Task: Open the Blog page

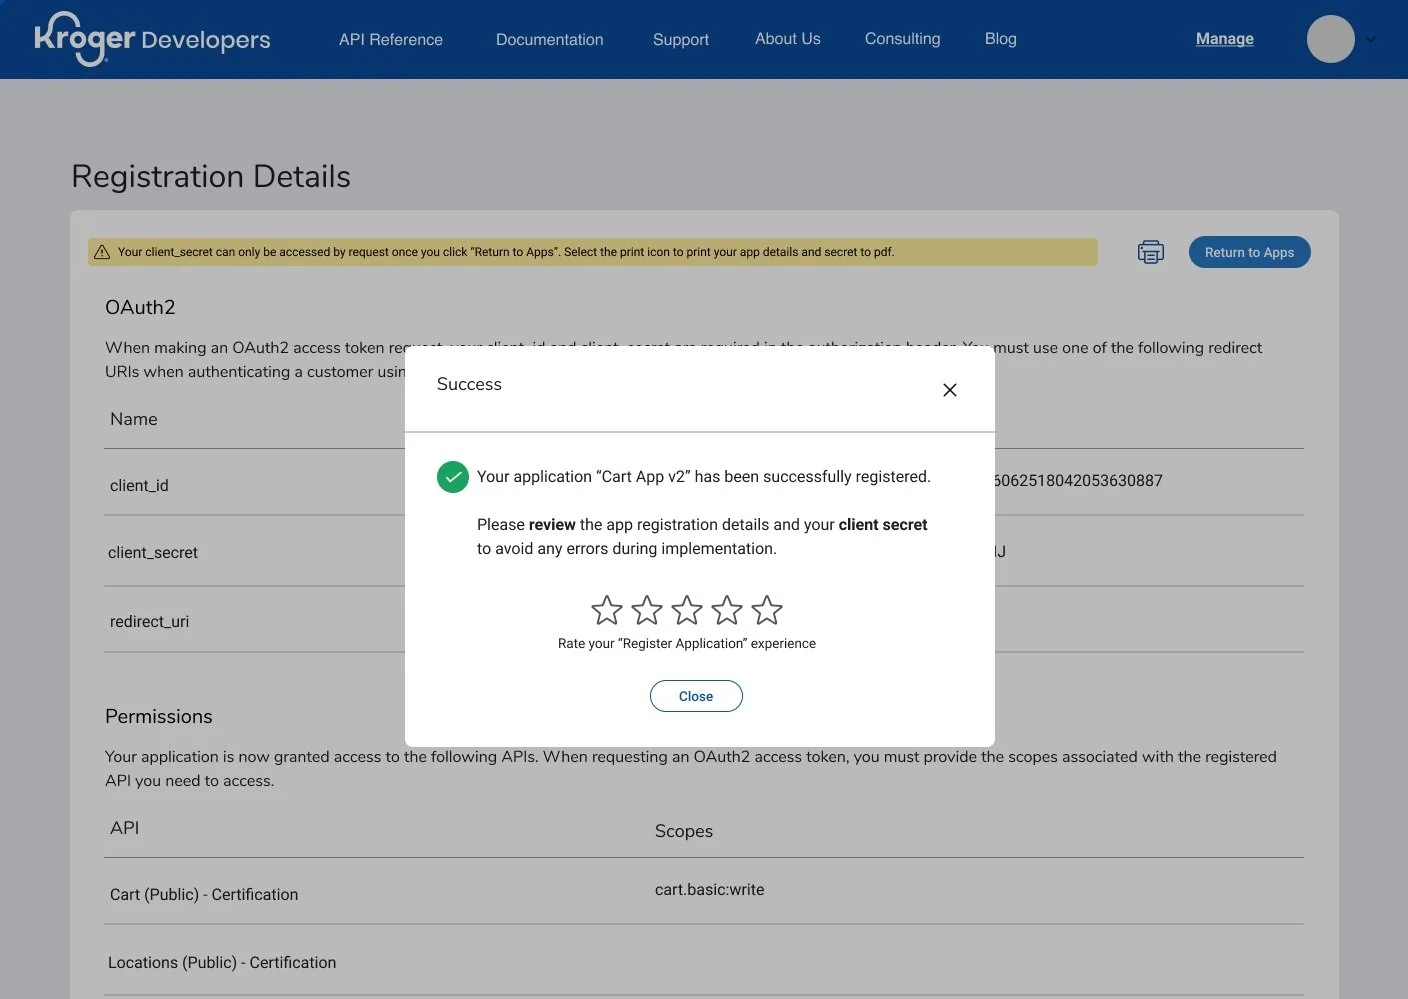Action: [x=1001, y=38]
